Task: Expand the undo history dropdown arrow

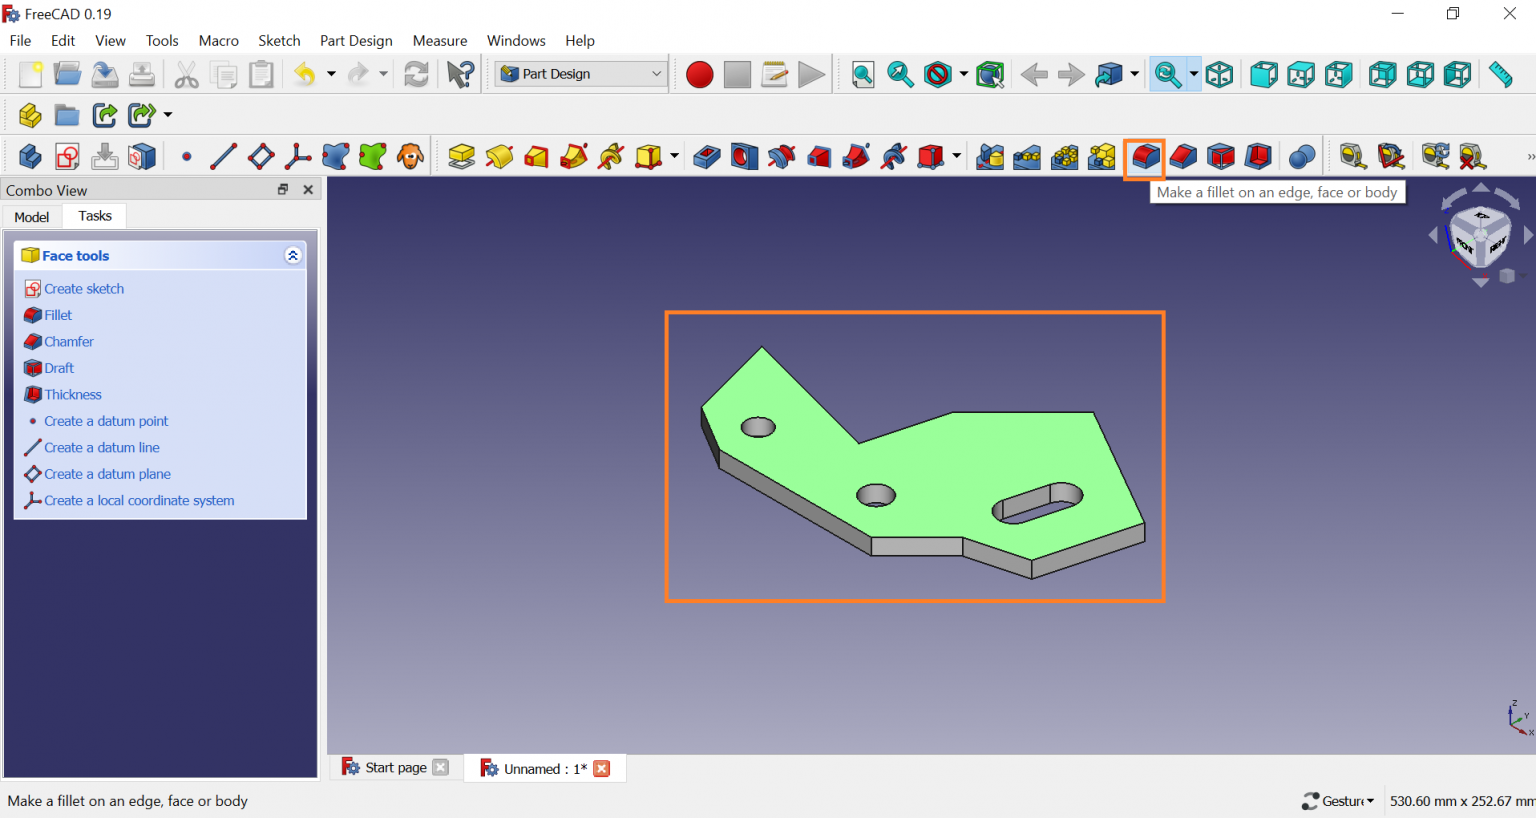Action: point(331,75)
